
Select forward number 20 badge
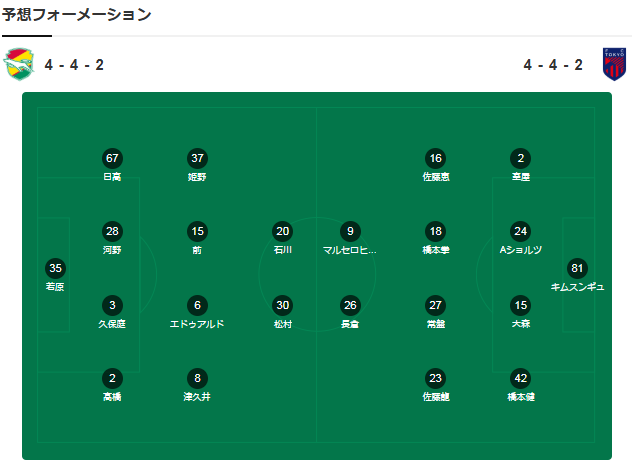[283, 231]
